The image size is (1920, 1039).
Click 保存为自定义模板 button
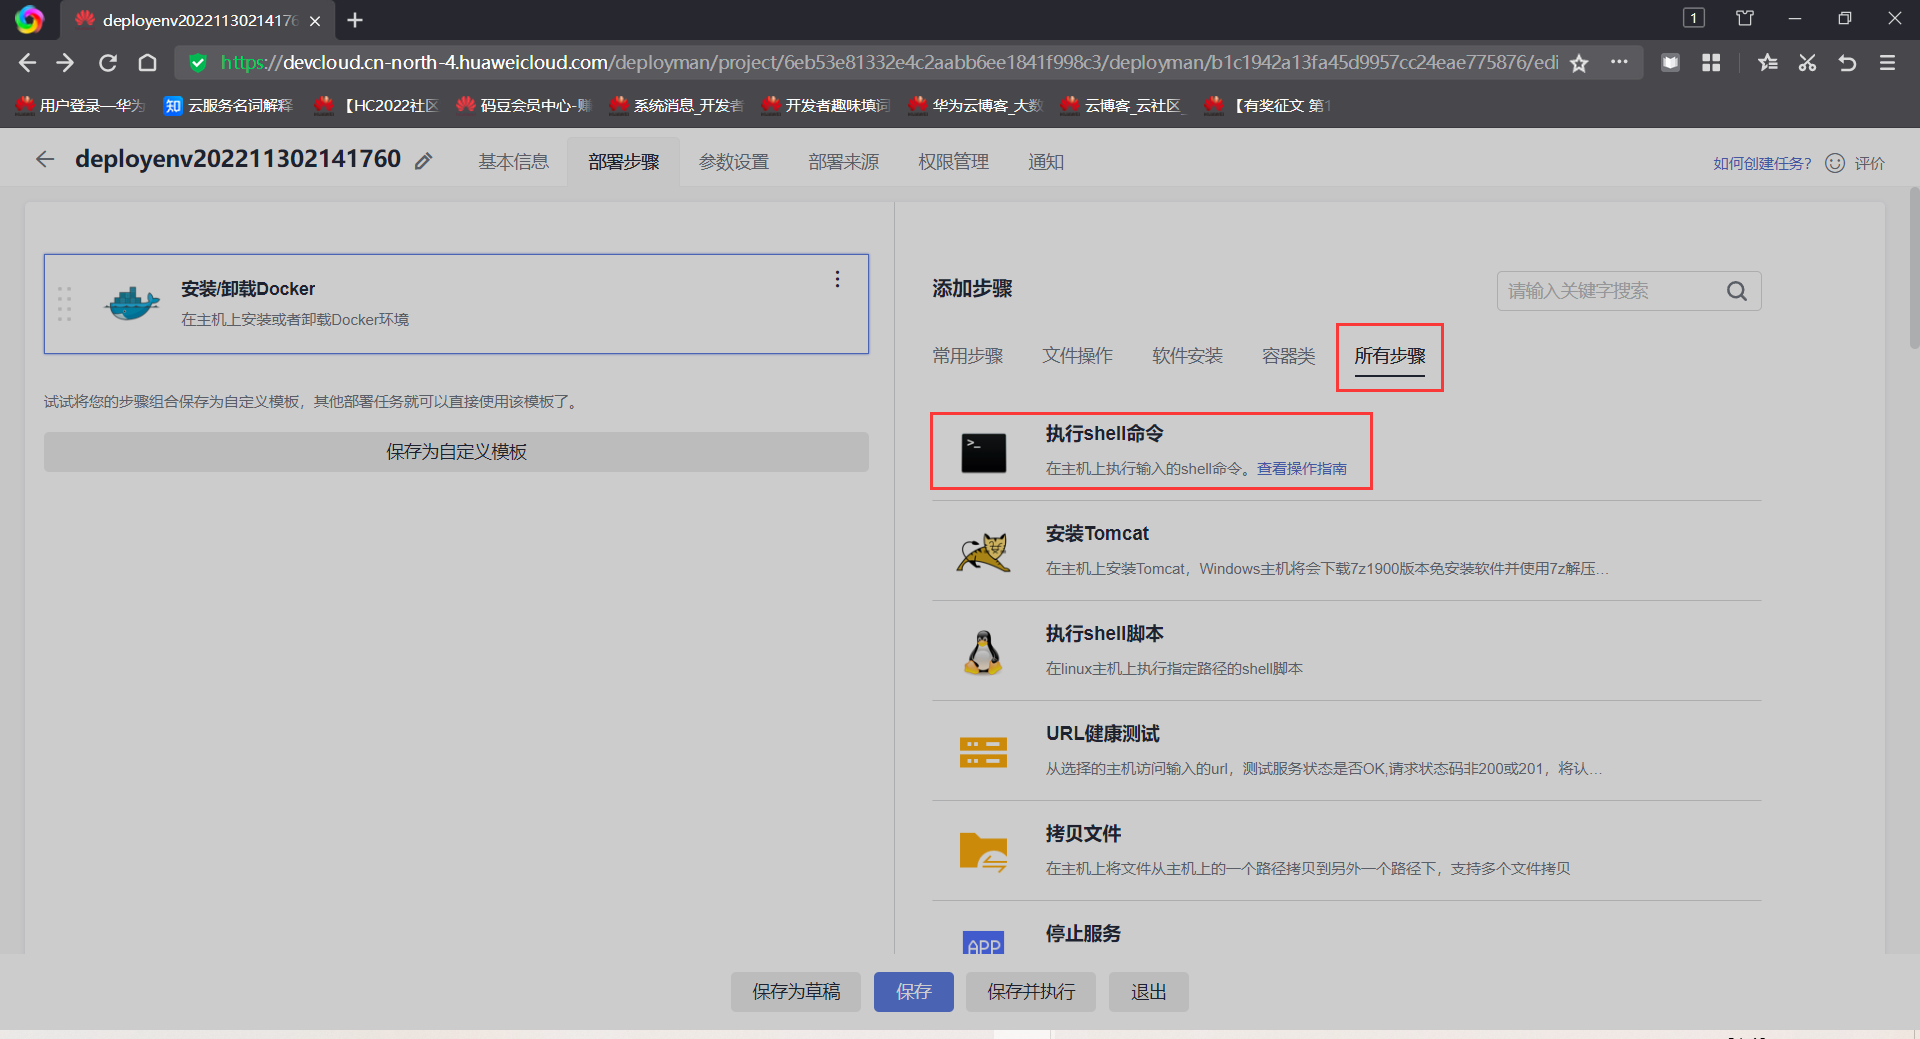click(456, 452)
